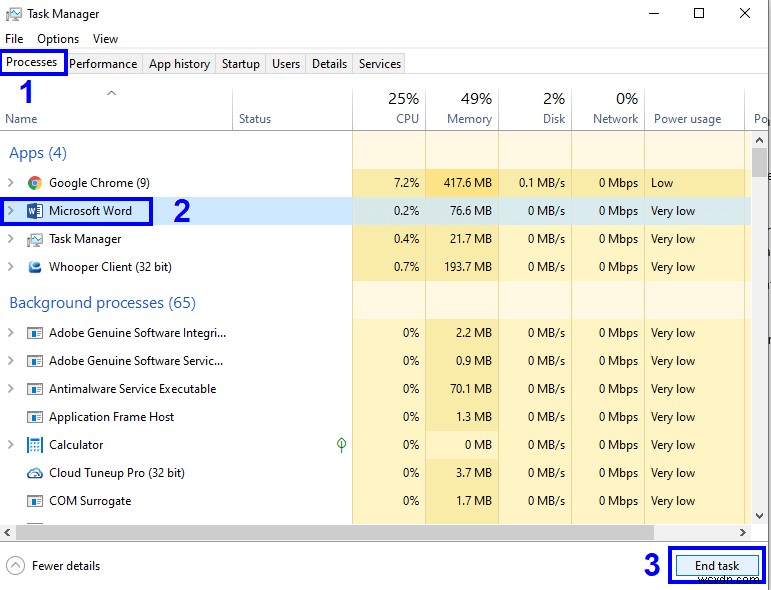Image resolution: width=771 pixels, height=590 pixels.
Task: Click the Adobe Genuine Software Service icon
Action: click(x=34, y=361)
